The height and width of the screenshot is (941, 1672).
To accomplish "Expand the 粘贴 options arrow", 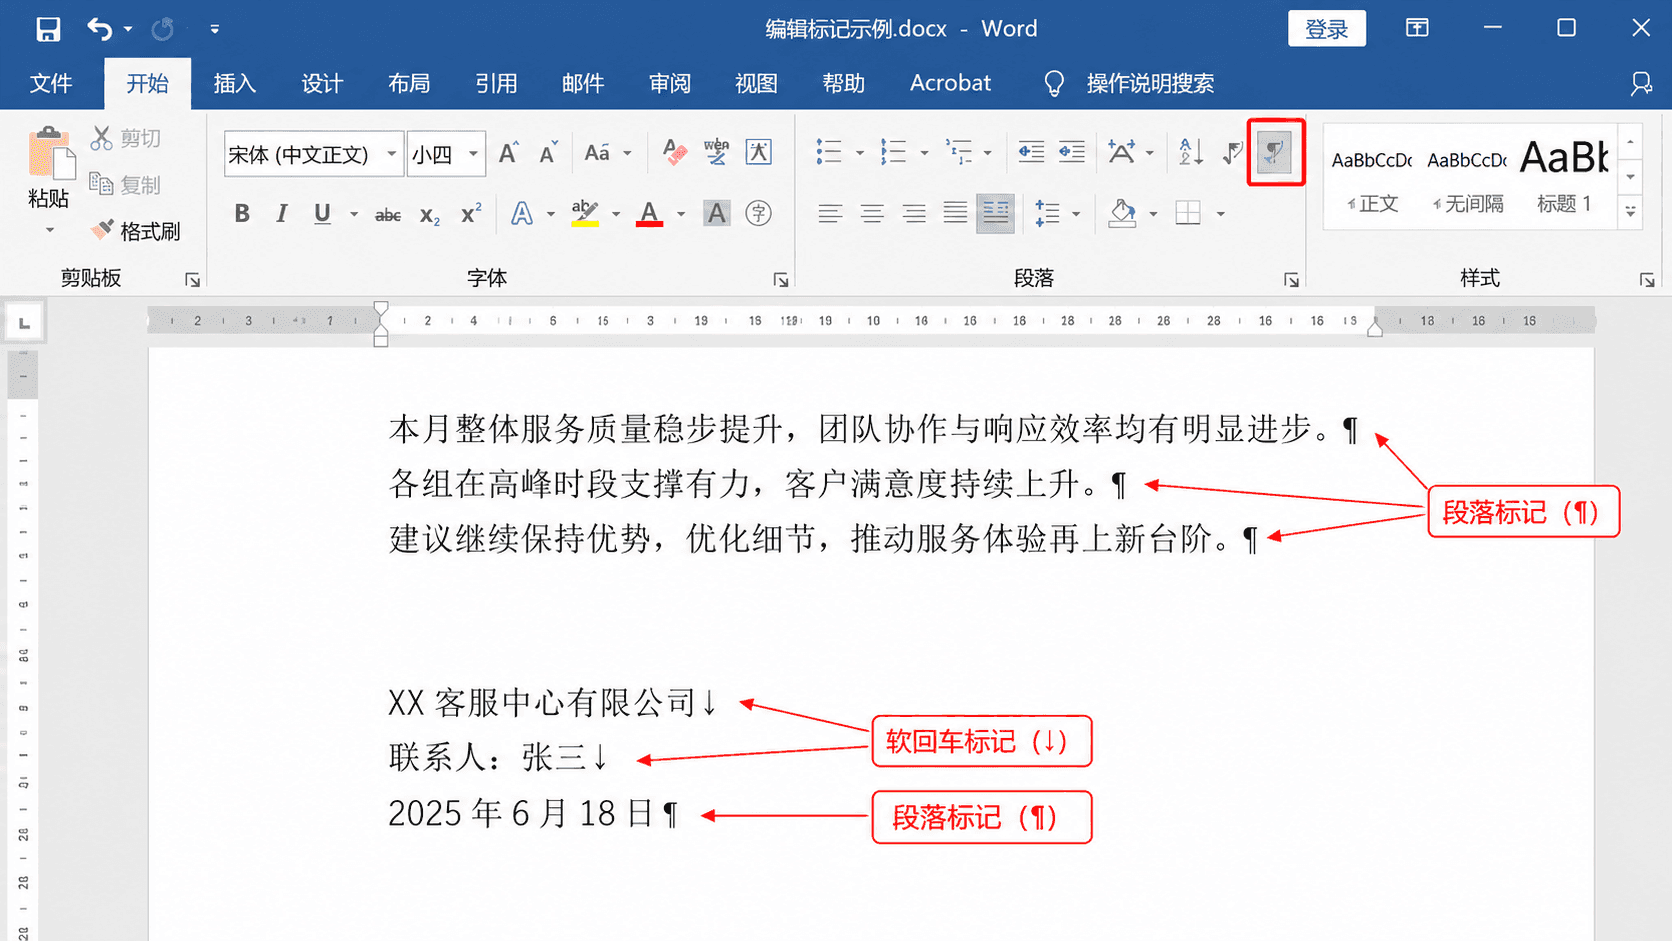I will point(50,230).
